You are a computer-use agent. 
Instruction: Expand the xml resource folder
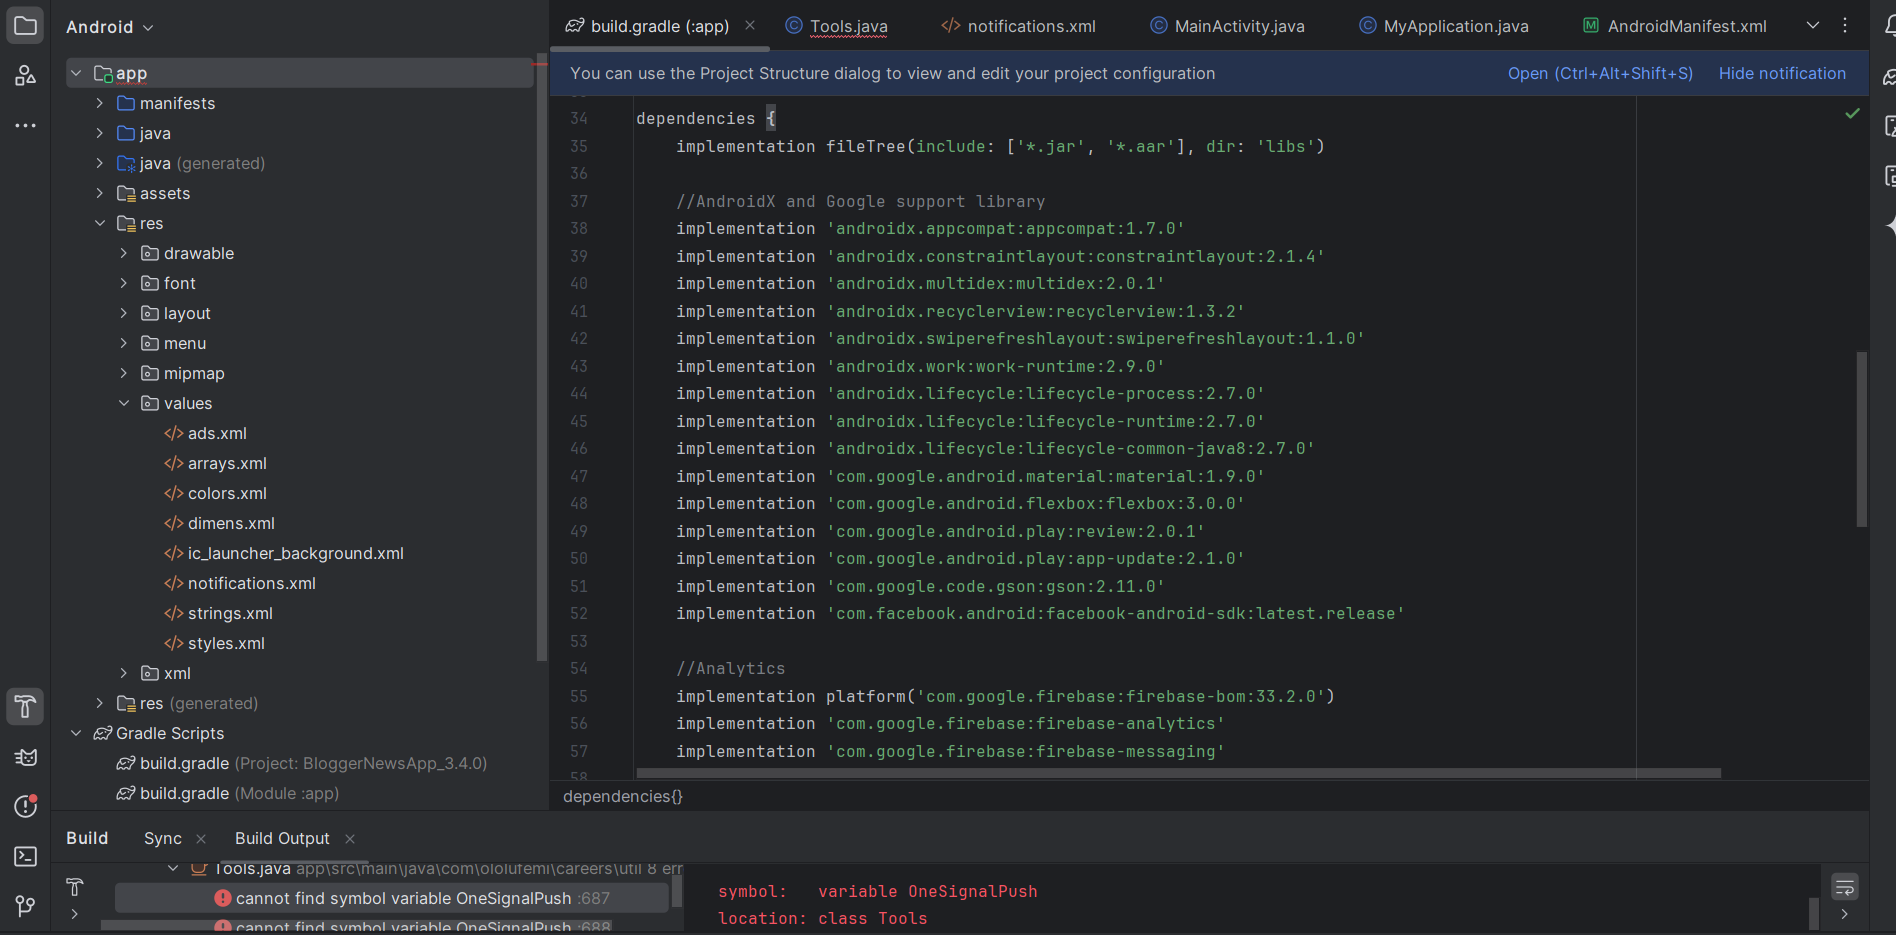(124, 673)
